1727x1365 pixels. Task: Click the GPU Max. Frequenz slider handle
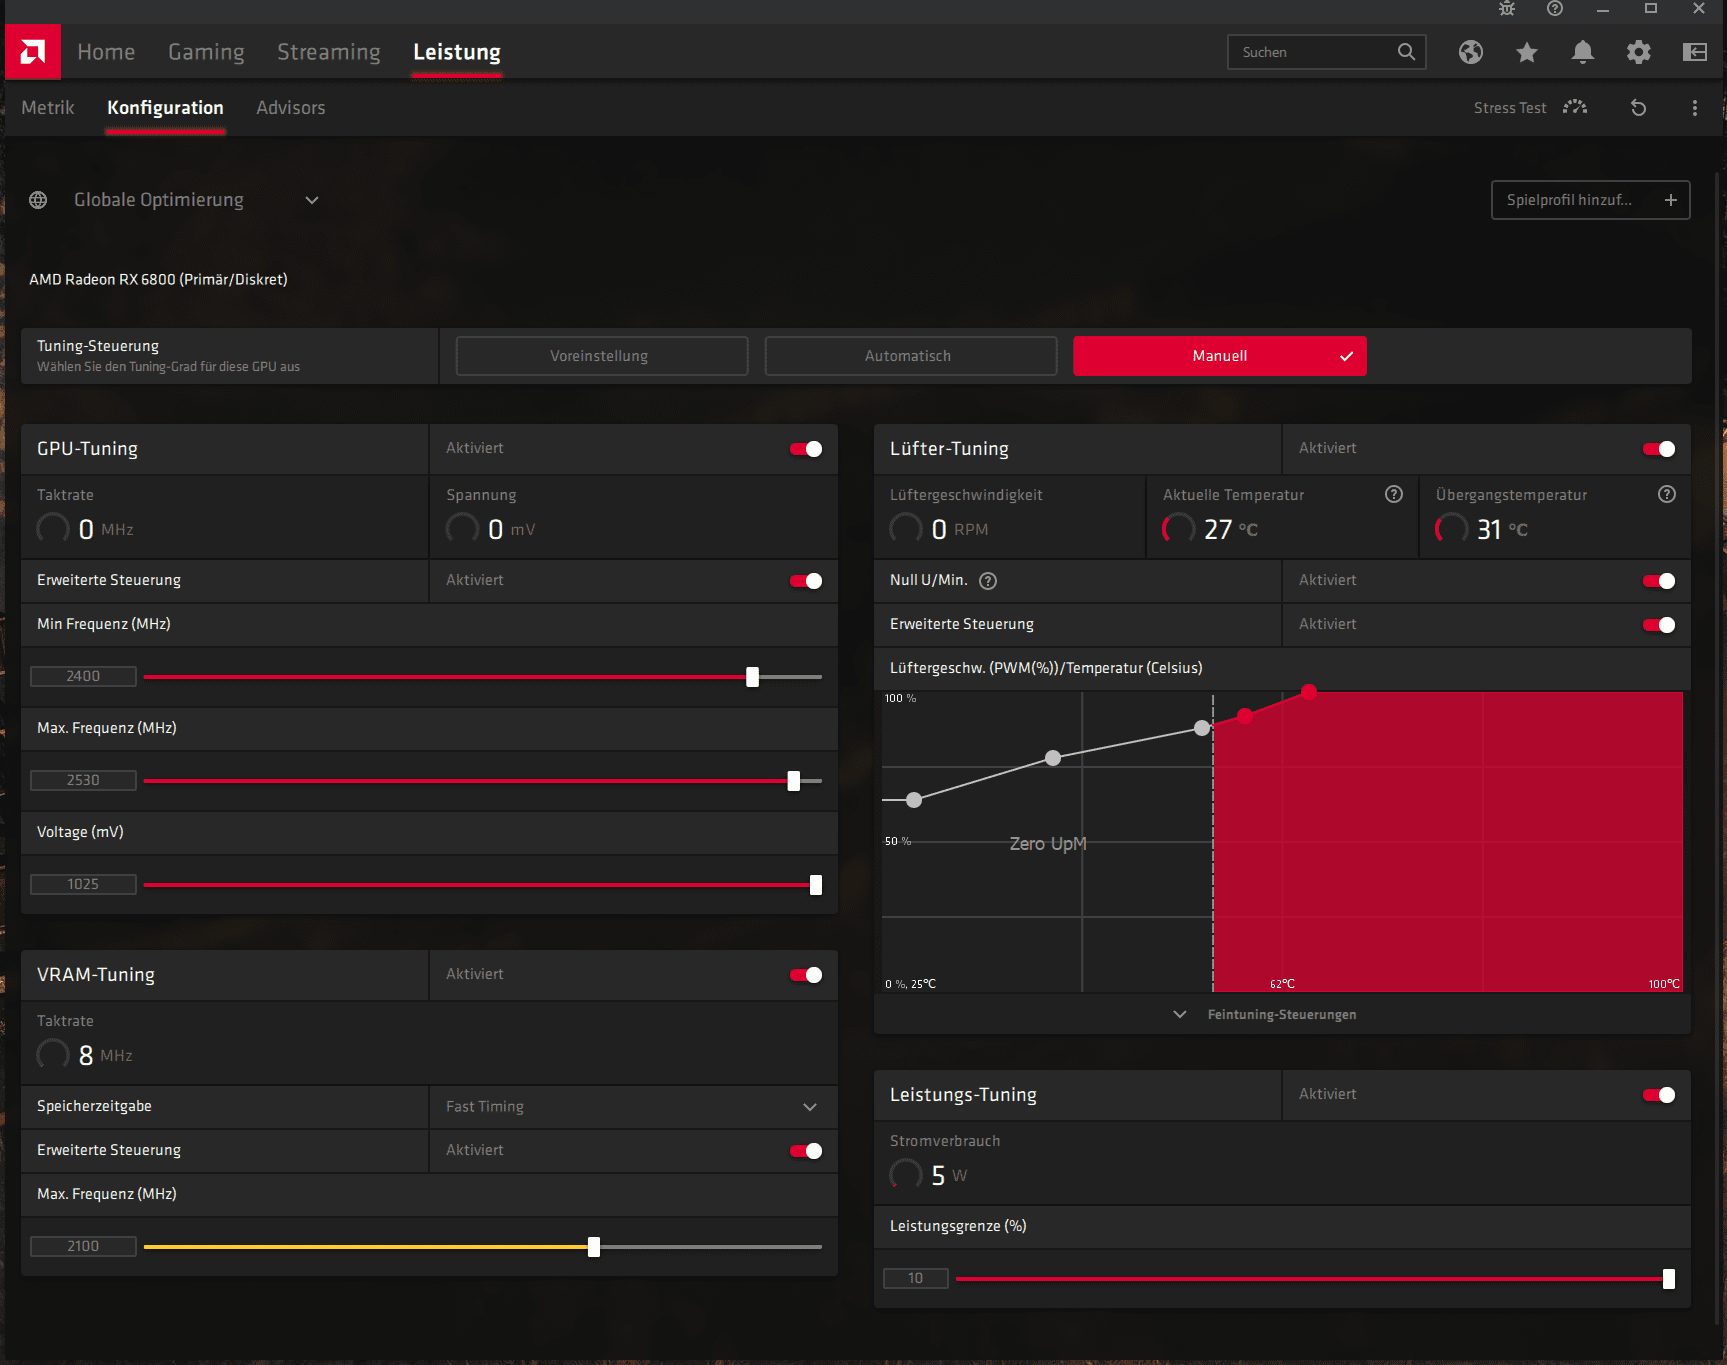(x=794, y=781)
